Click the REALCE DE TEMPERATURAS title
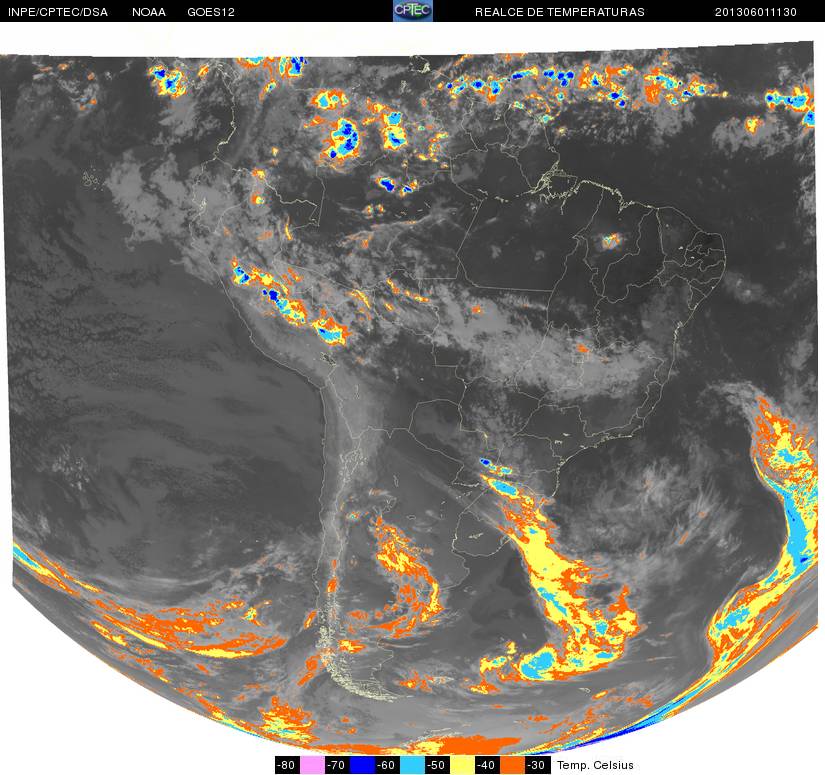Viewport: 825px width, 775px height. coord(560,12)
